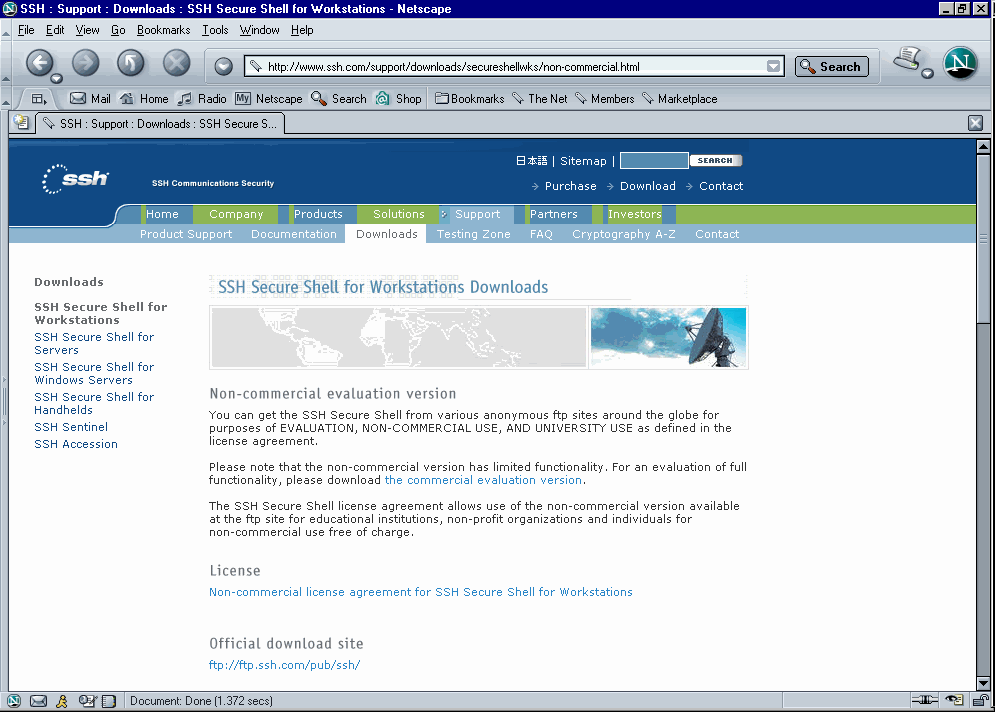Toggle the online/offline connection indicator
Viewport: 995px width, 712px height.
926,701
